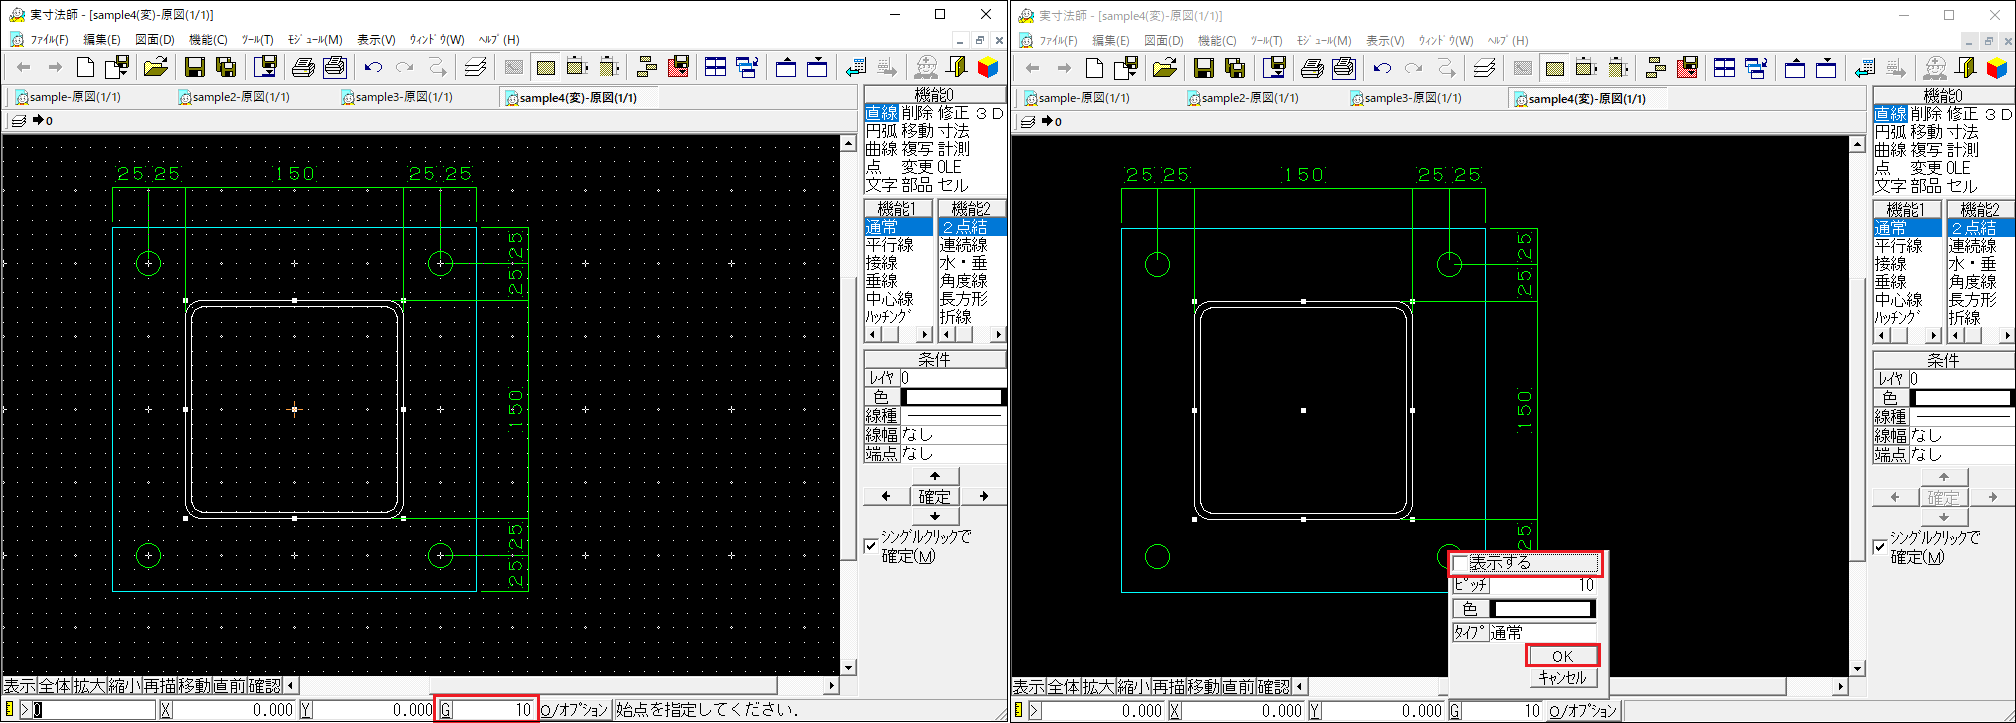Click 拡大 zoom button in left window bottom bar
Viewport: 2016px width, 723px height.
[x=90, y=686]
